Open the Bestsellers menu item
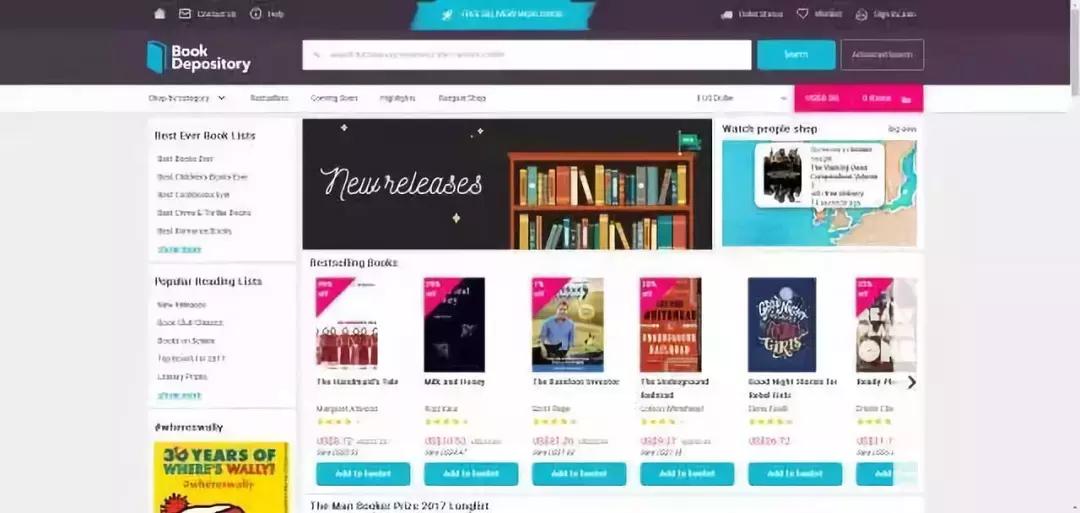The image size is (1080, 513). pos(269,98)
